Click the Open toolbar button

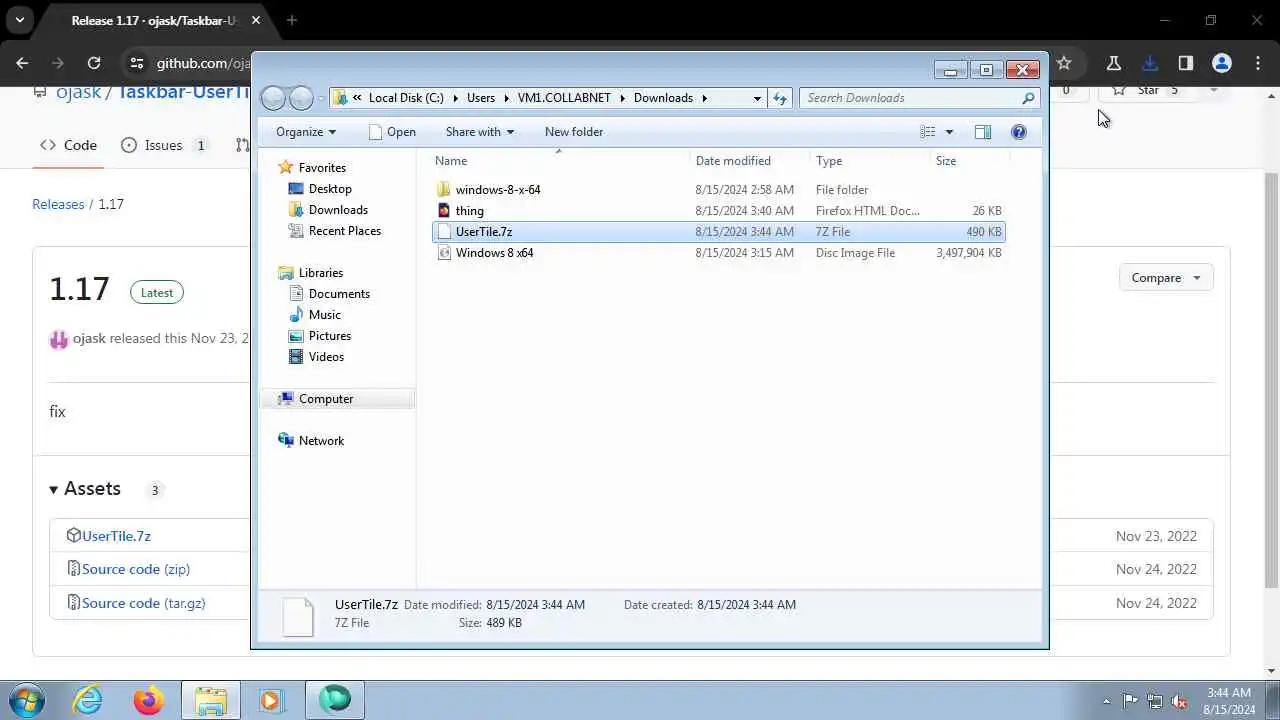392,132
